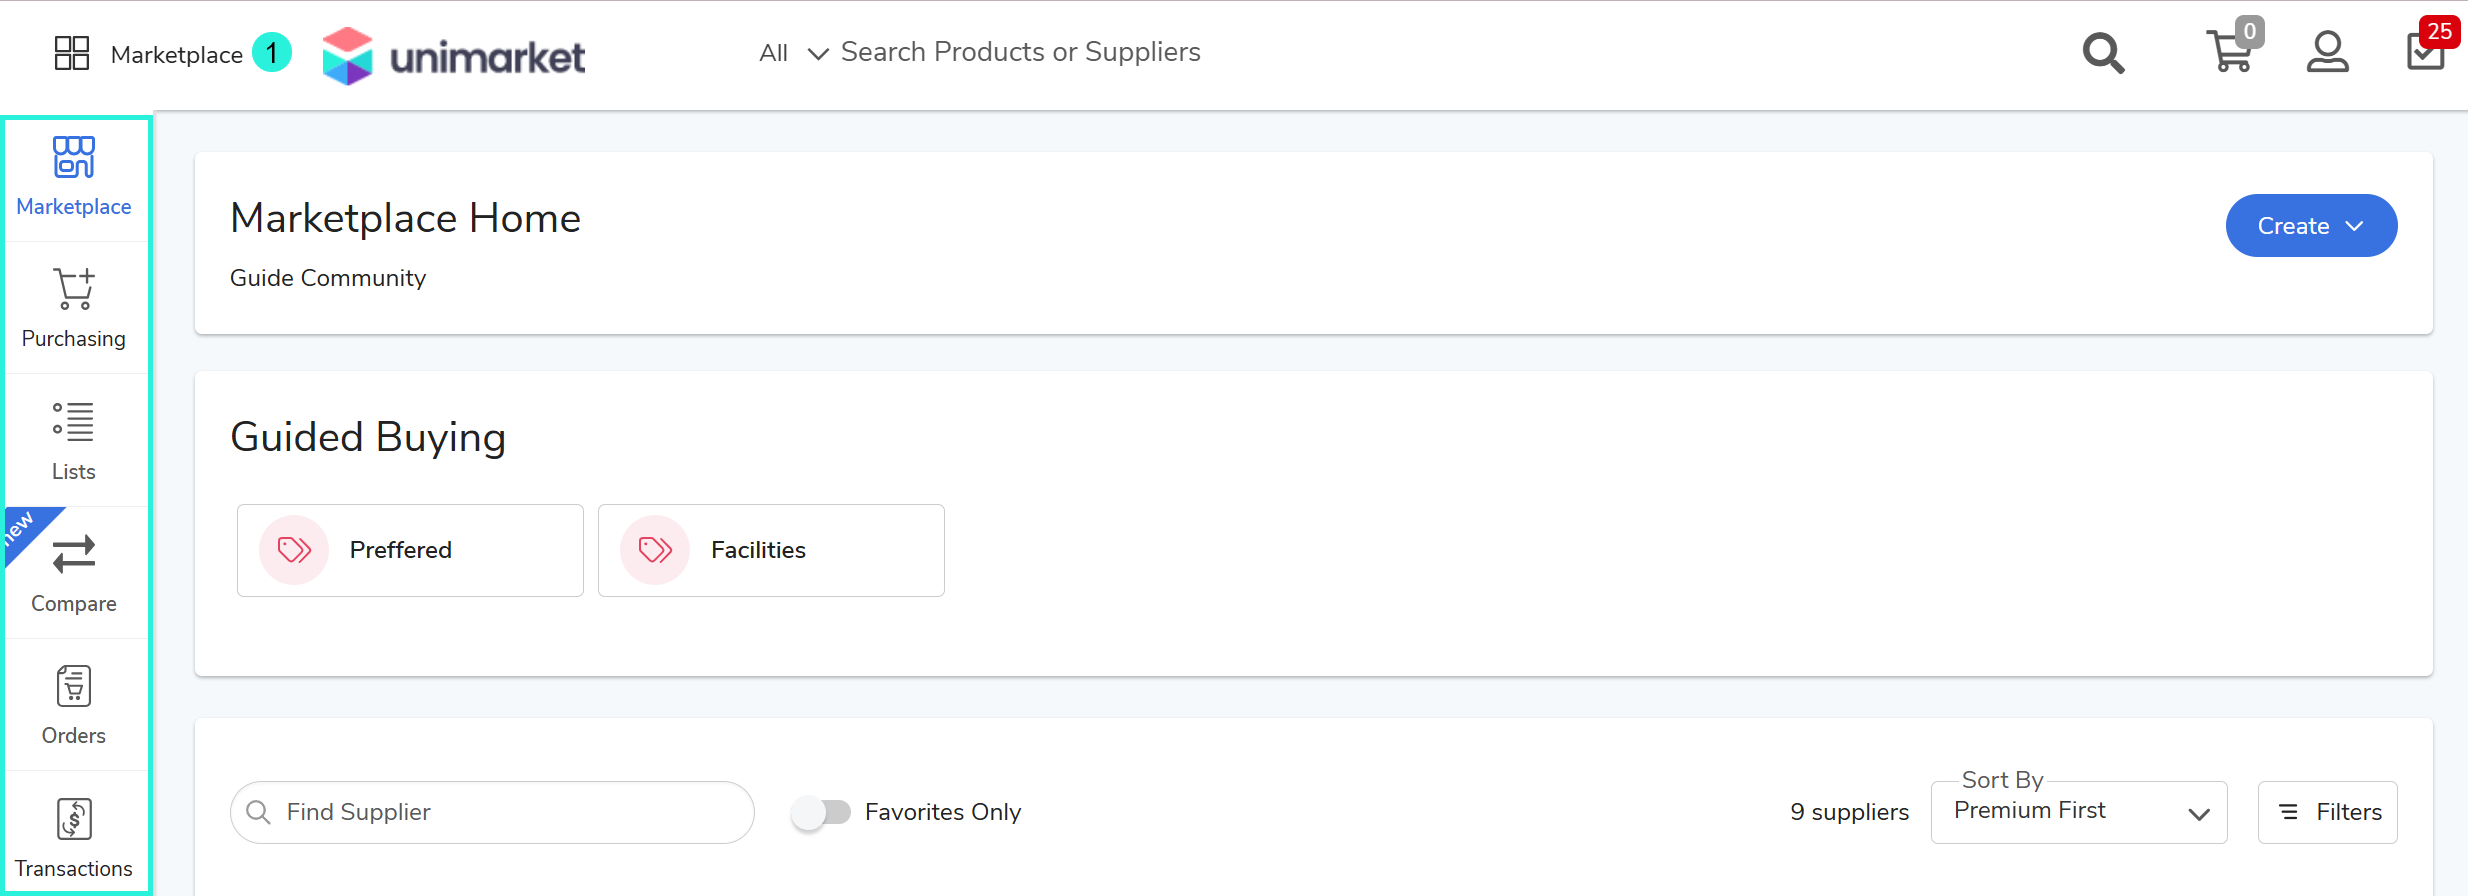
Task: Open the Sort By Premium First dropdown
Action: click(x=2078, y=812)
